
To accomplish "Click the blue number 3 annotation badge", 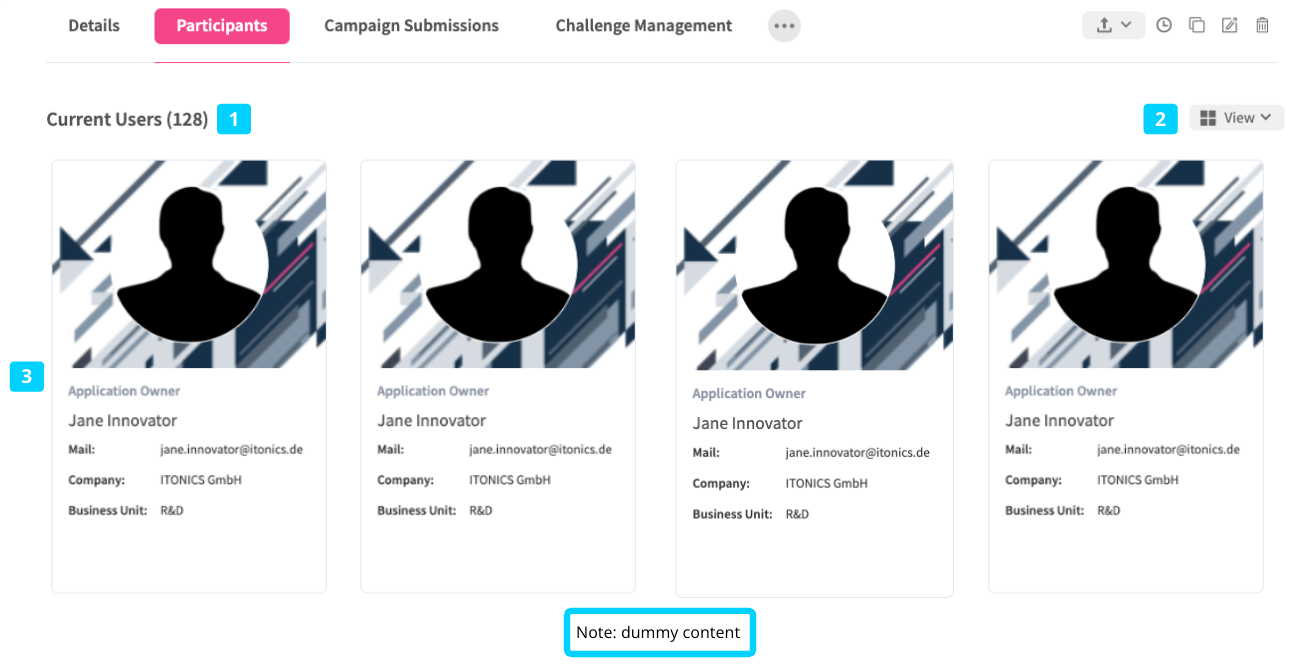I will click(x=27, y=376).
